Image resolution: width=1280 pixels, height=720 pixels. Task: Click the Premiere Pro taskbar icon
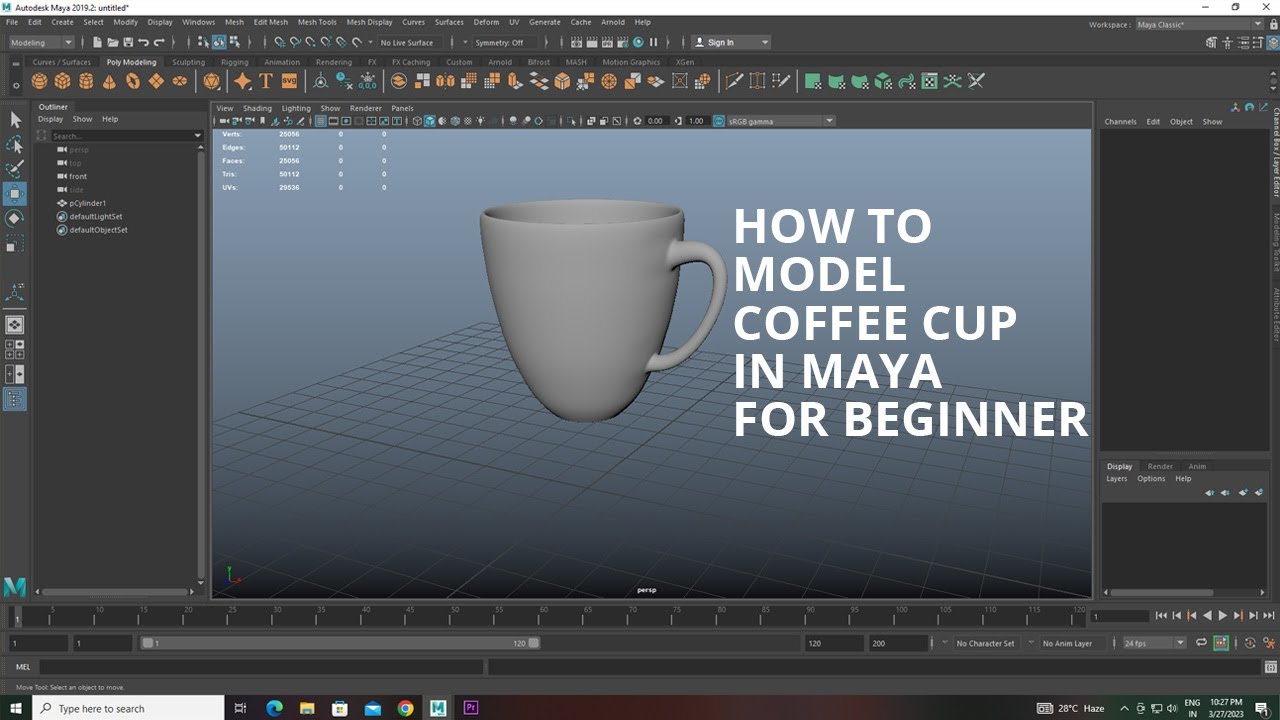tap(471, 708)
